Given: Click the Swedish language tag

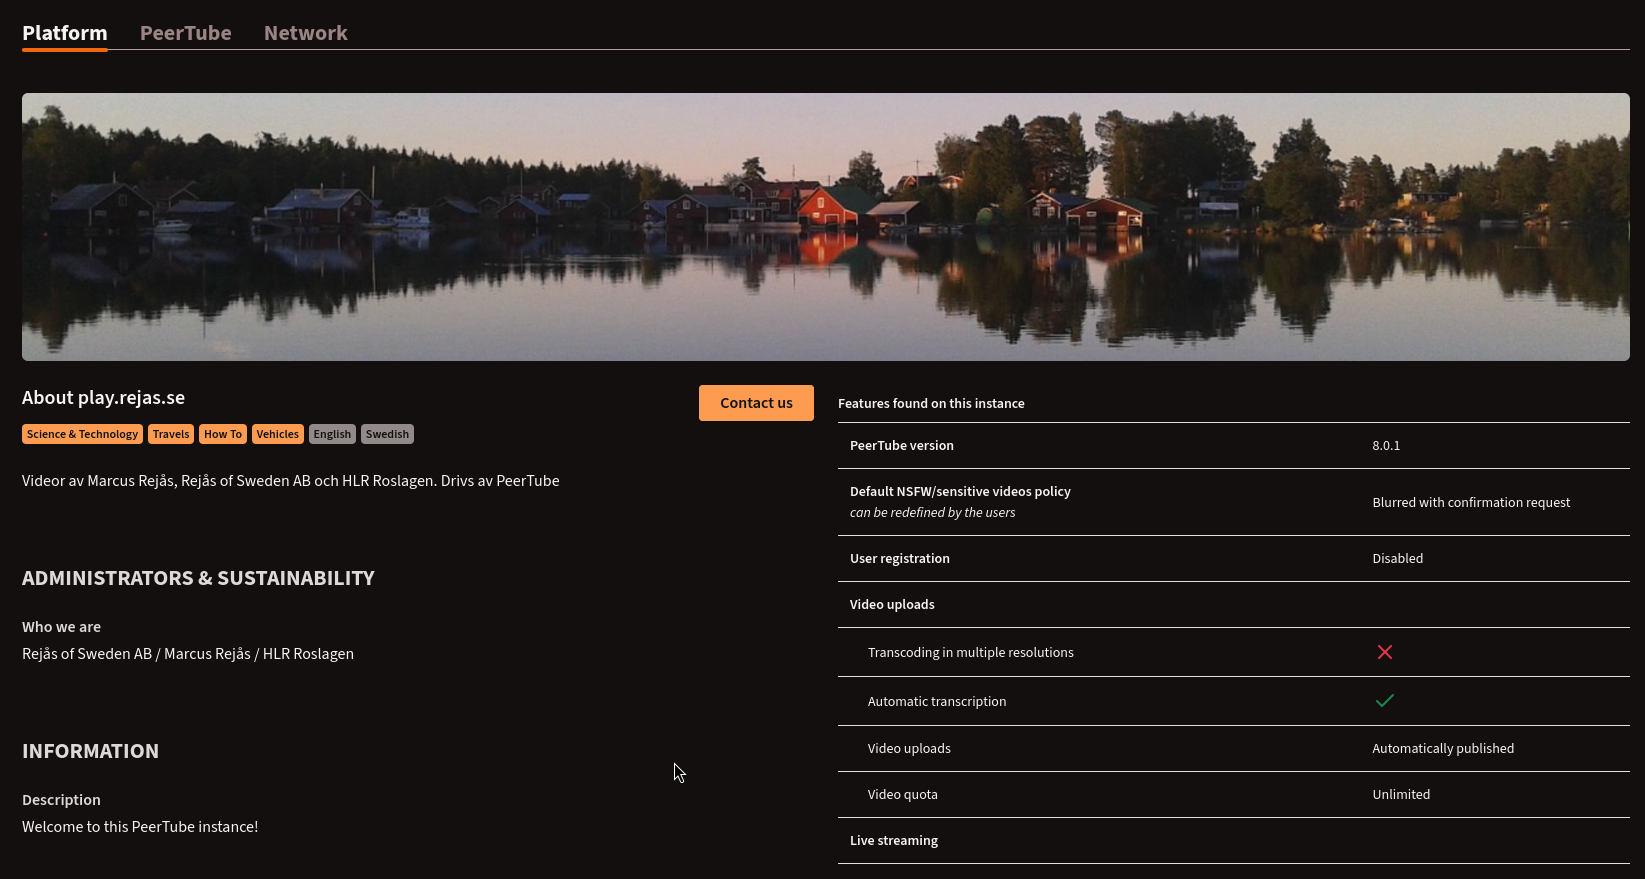Looking at the screenshot, I should [387, 434].
